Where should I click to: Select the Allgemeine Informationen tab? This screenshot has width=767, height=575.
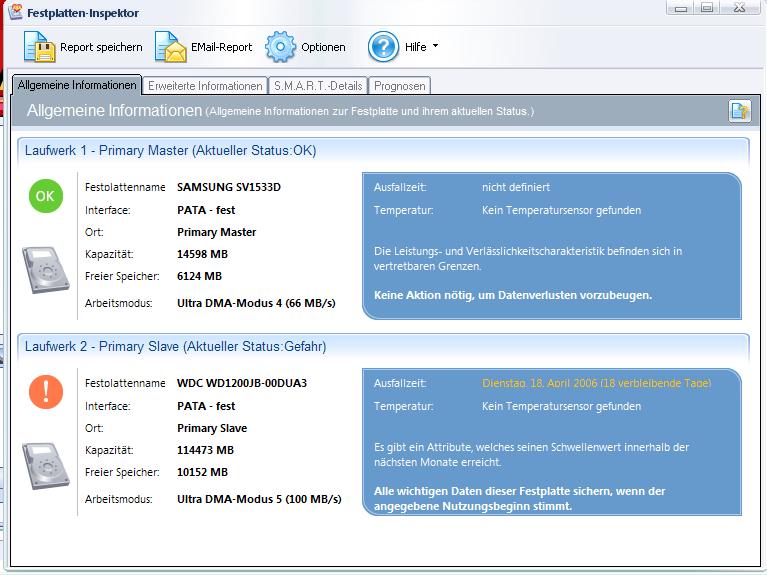(77, 85)
